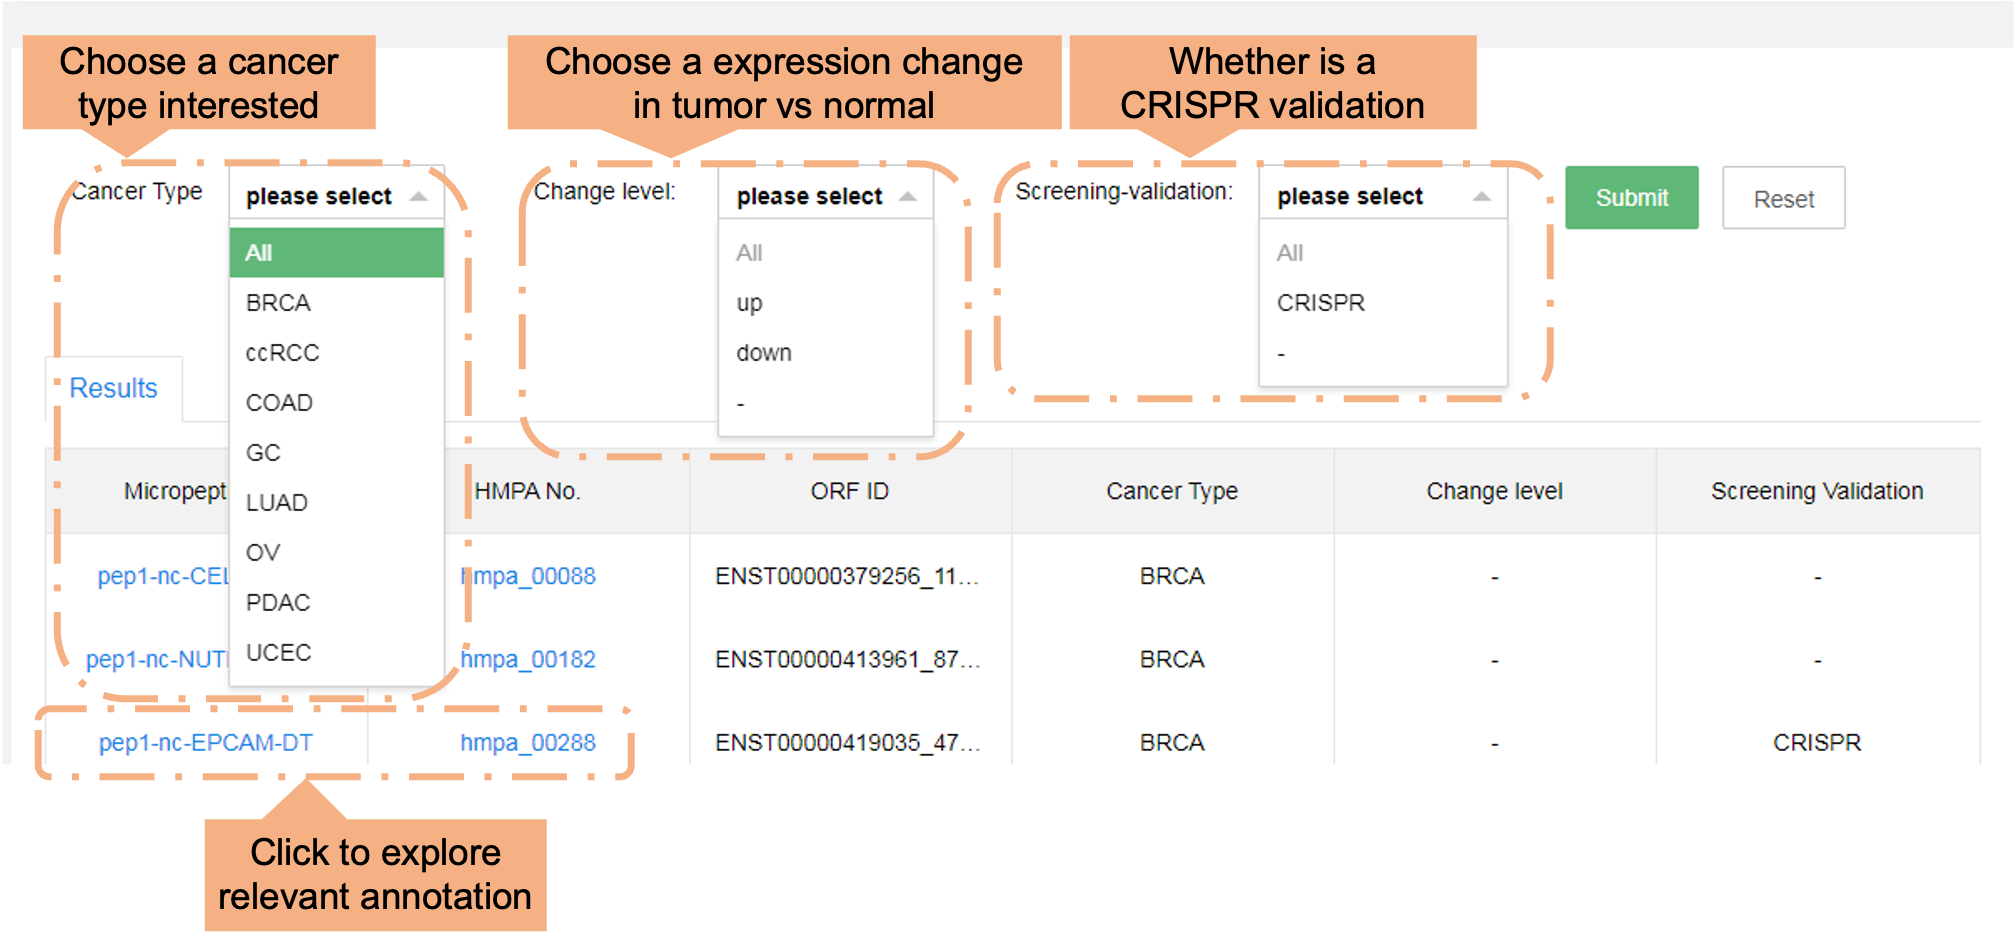Open hmpa_00288 annotation link
This screenshot has width=2016, height=939.
[x=528, y=743]
